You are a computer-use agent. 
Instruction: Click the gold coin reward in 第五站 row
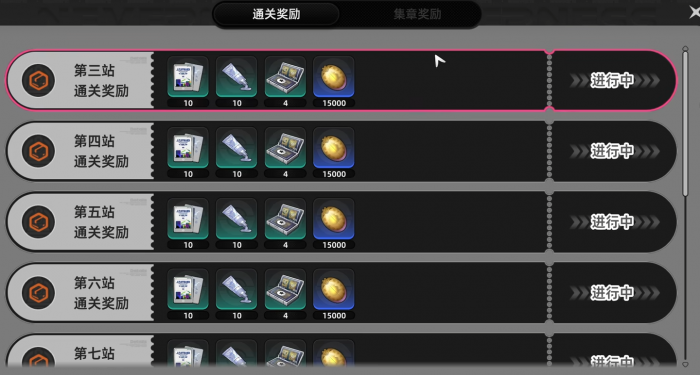(x=334, y=218)
